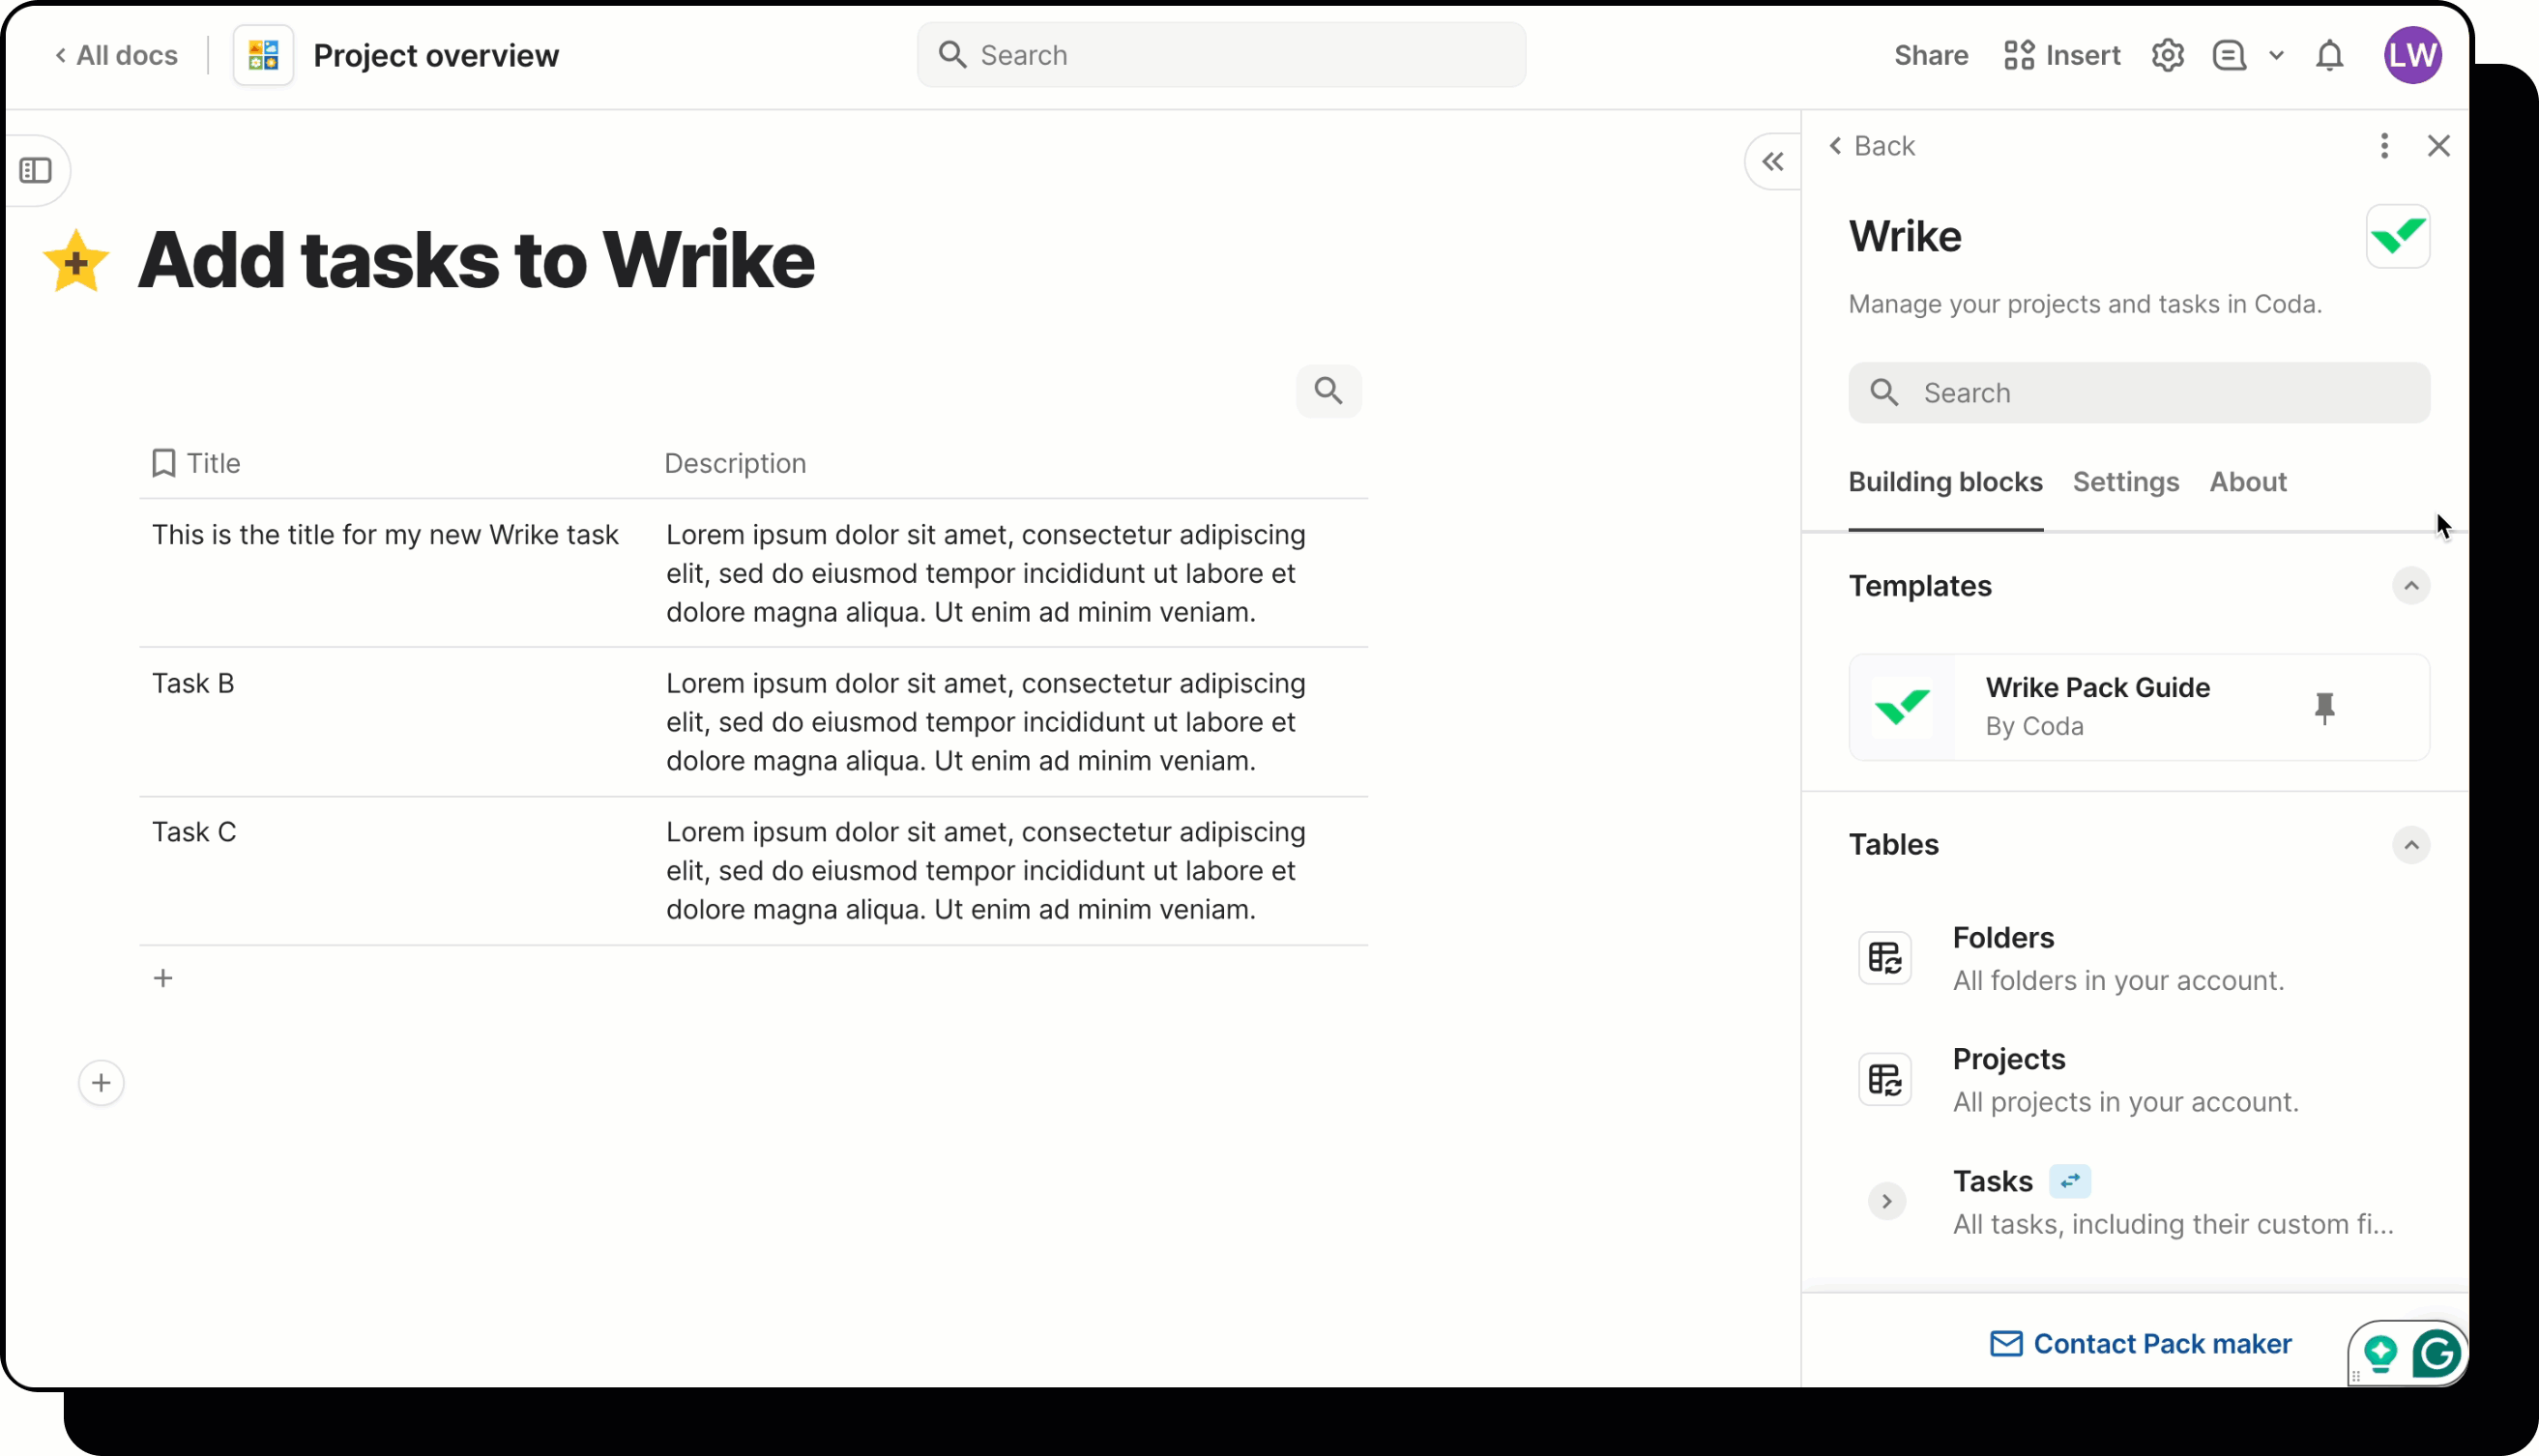Toggle the left sidebar open

point(37,170)
